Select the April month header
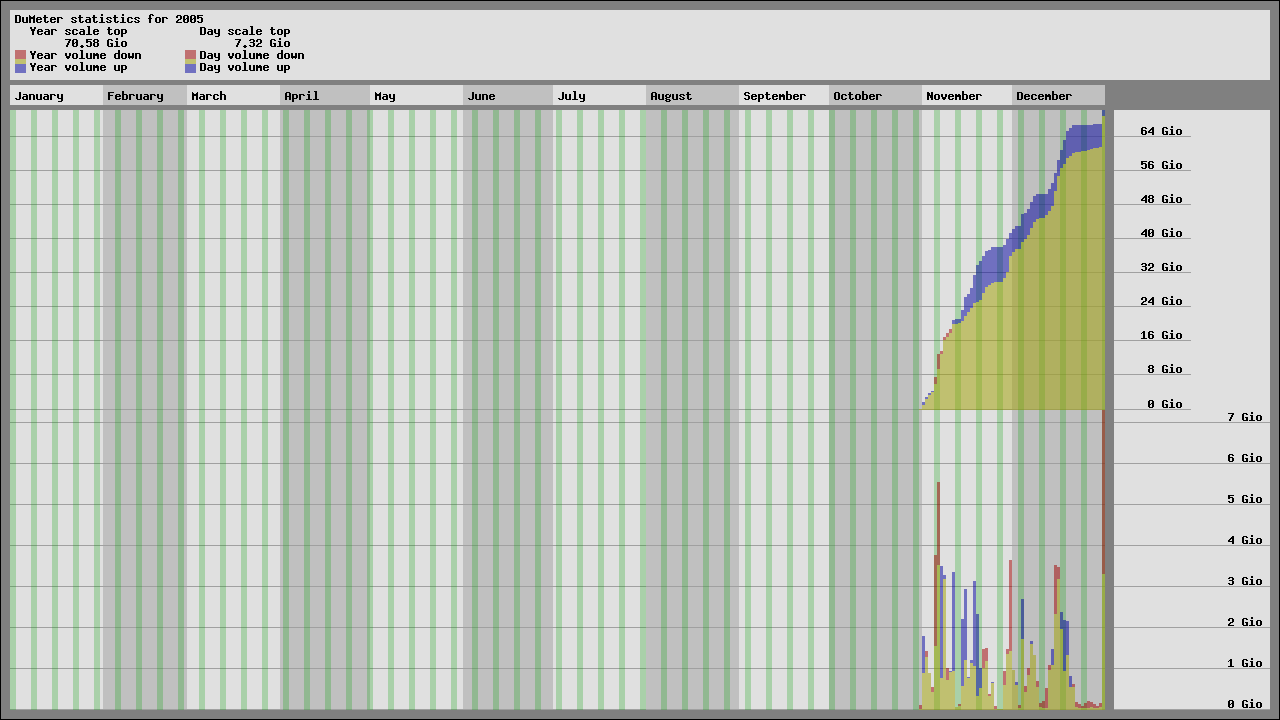1280x720 pixels. 325,96
